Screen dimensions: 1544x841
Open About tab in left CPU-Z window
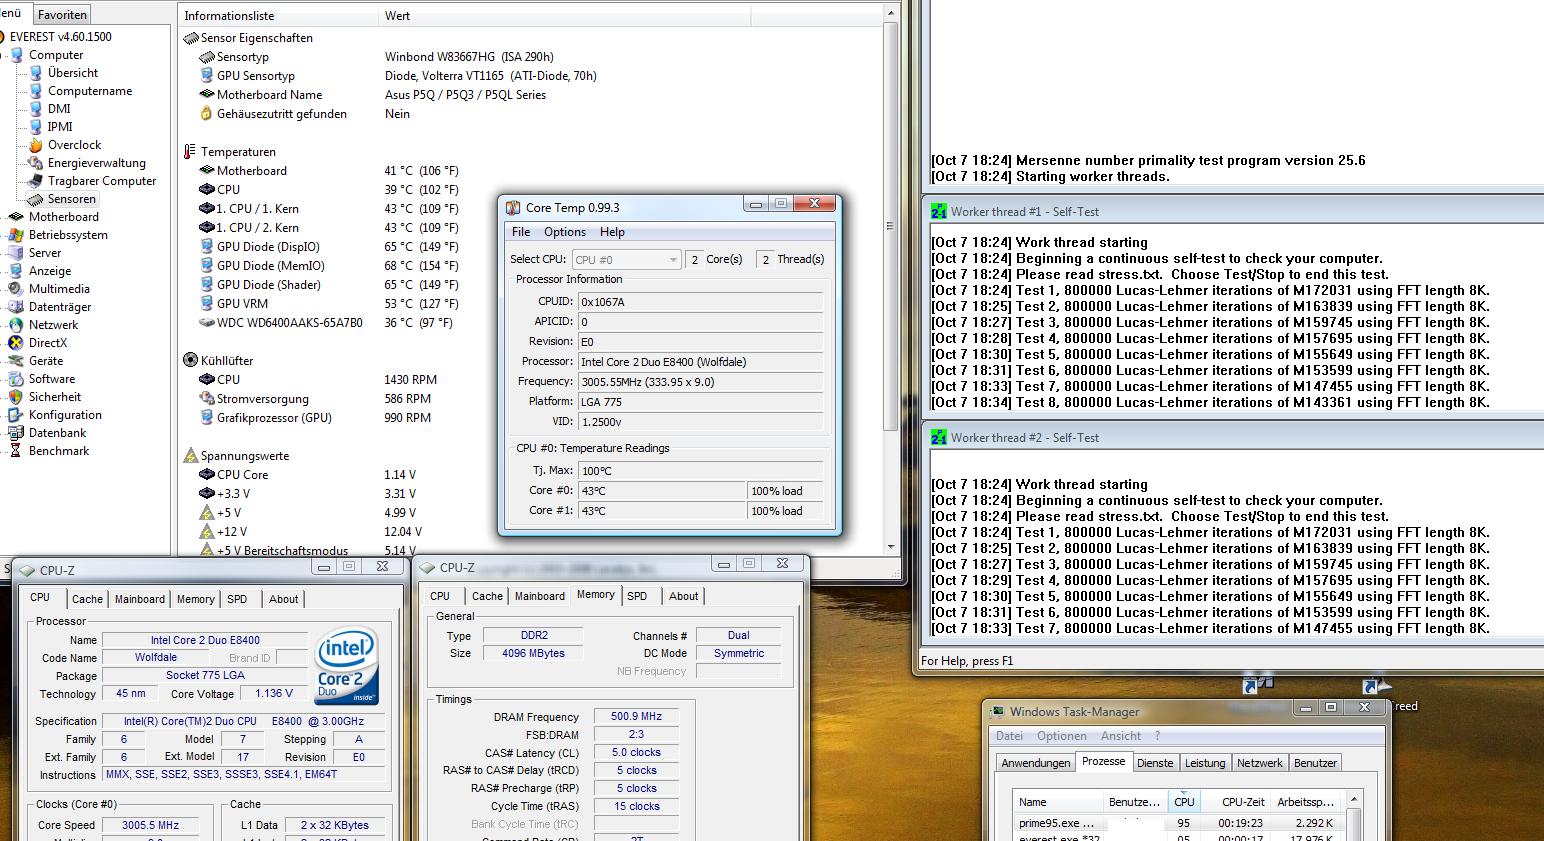tap(283, 599)
